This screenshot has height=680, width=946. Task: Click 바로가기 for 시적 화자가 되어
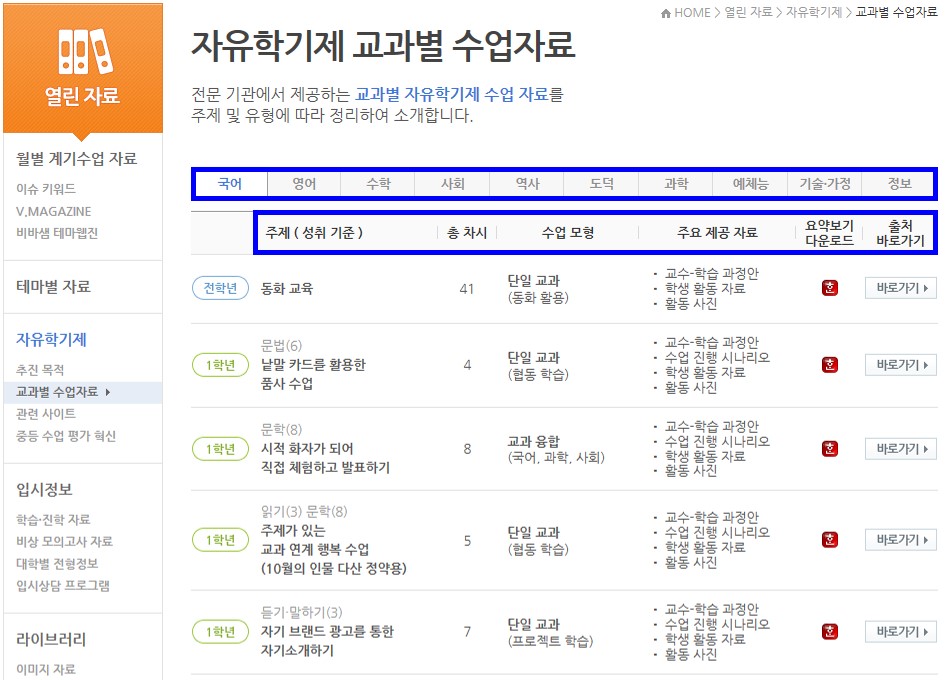(x=901, y=448)
